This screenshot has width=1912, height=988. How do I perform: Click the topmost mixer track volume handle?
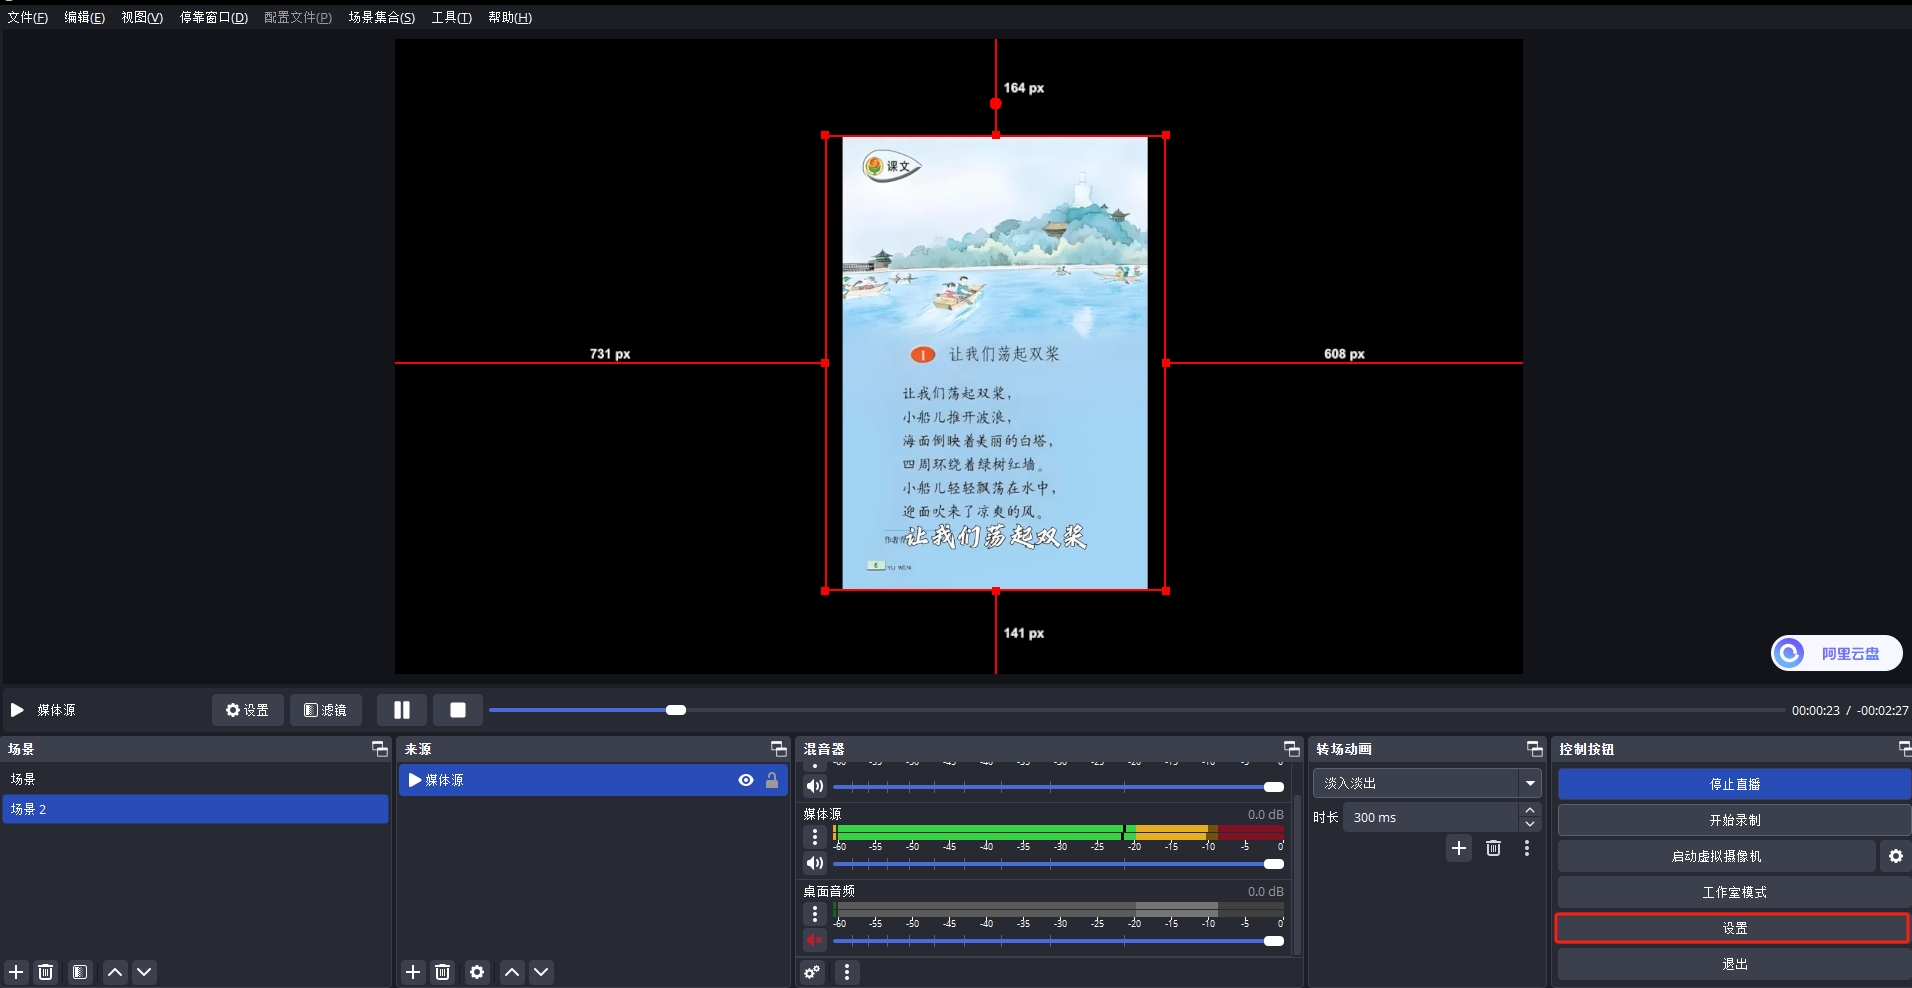[1274, 786]
